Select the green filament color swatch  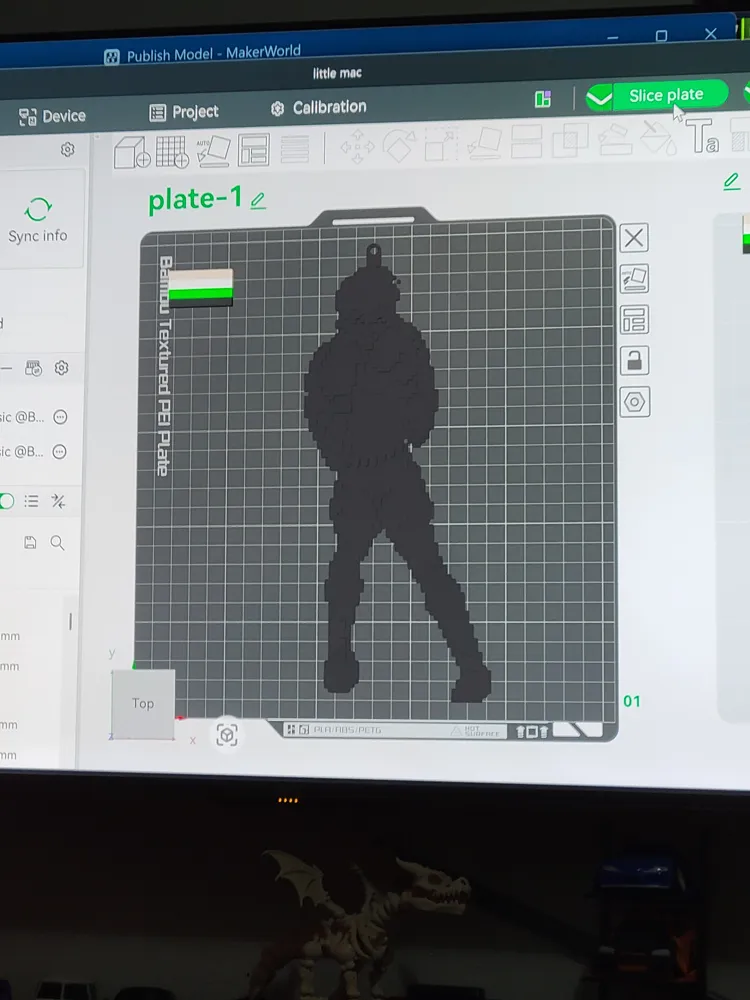pyautogui.click(x=201, y=293)
